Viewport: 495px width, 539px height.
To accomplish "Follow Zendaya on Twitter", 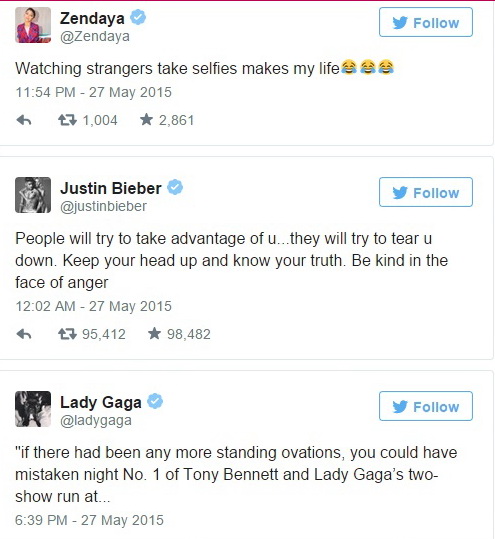I will [x=426, y=22].
